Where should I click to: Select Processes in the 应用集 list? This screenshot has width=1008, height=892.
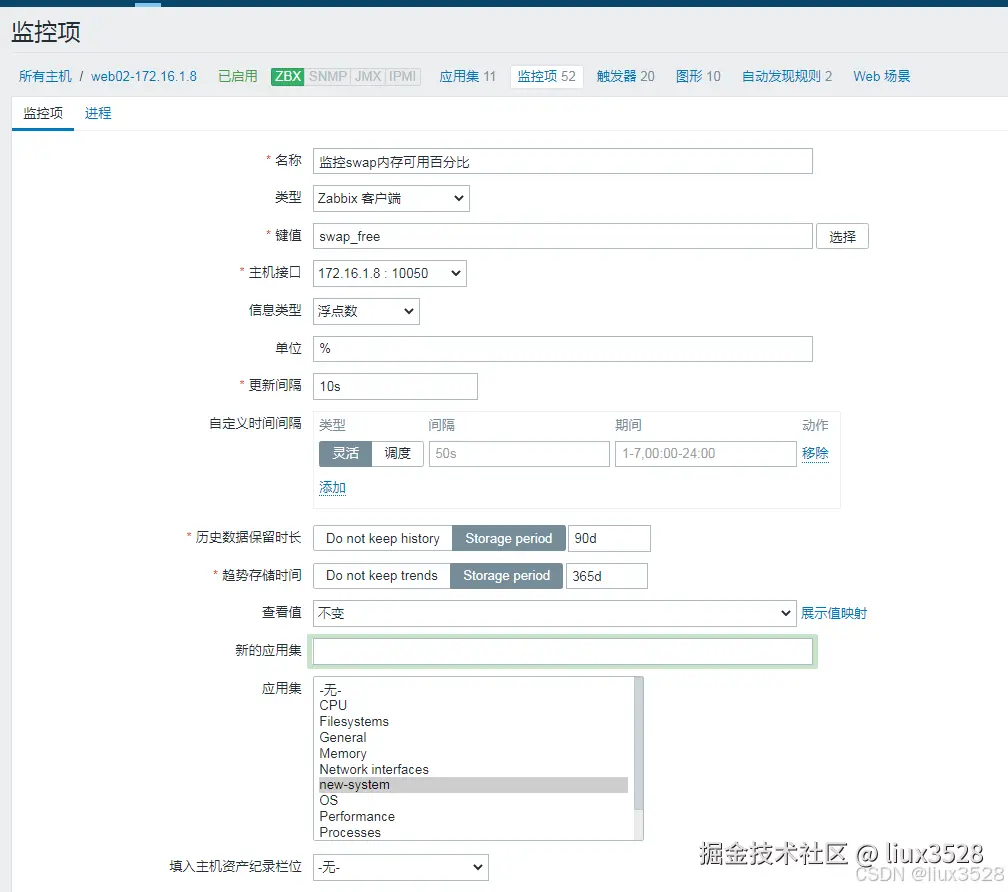(x=473, y=833)
